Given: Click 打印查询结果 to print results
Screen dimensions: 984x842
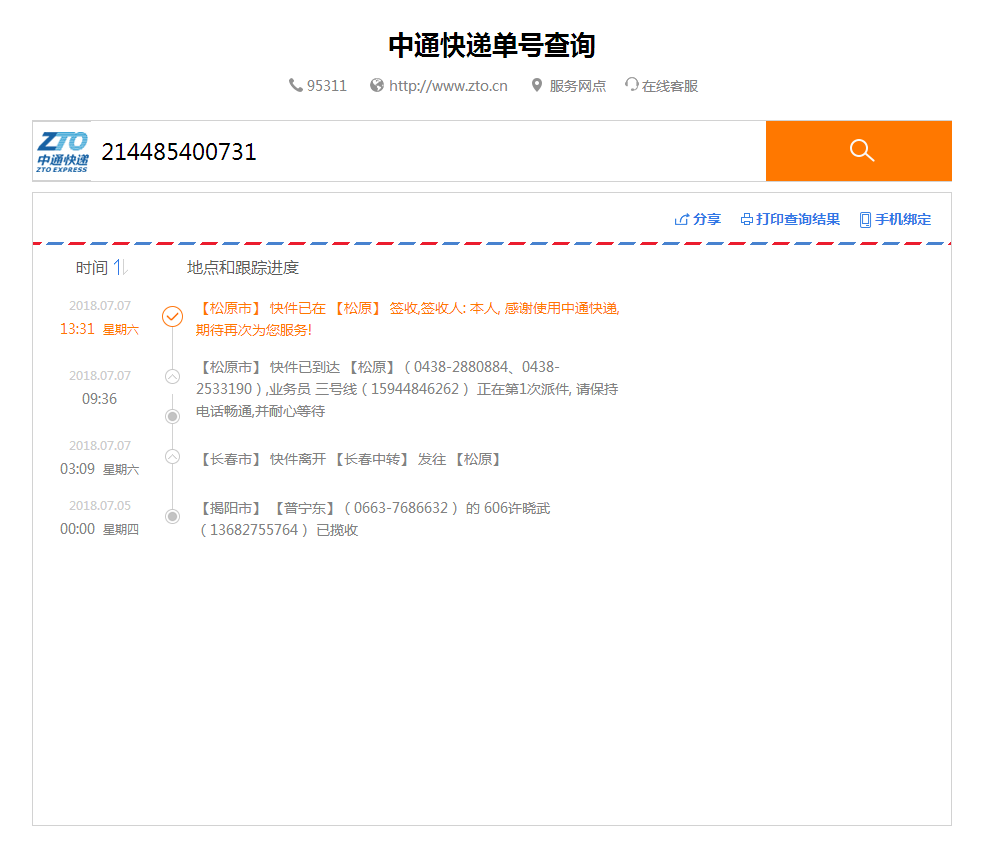Looking at the screenshot, I should [x=798, y=219].
